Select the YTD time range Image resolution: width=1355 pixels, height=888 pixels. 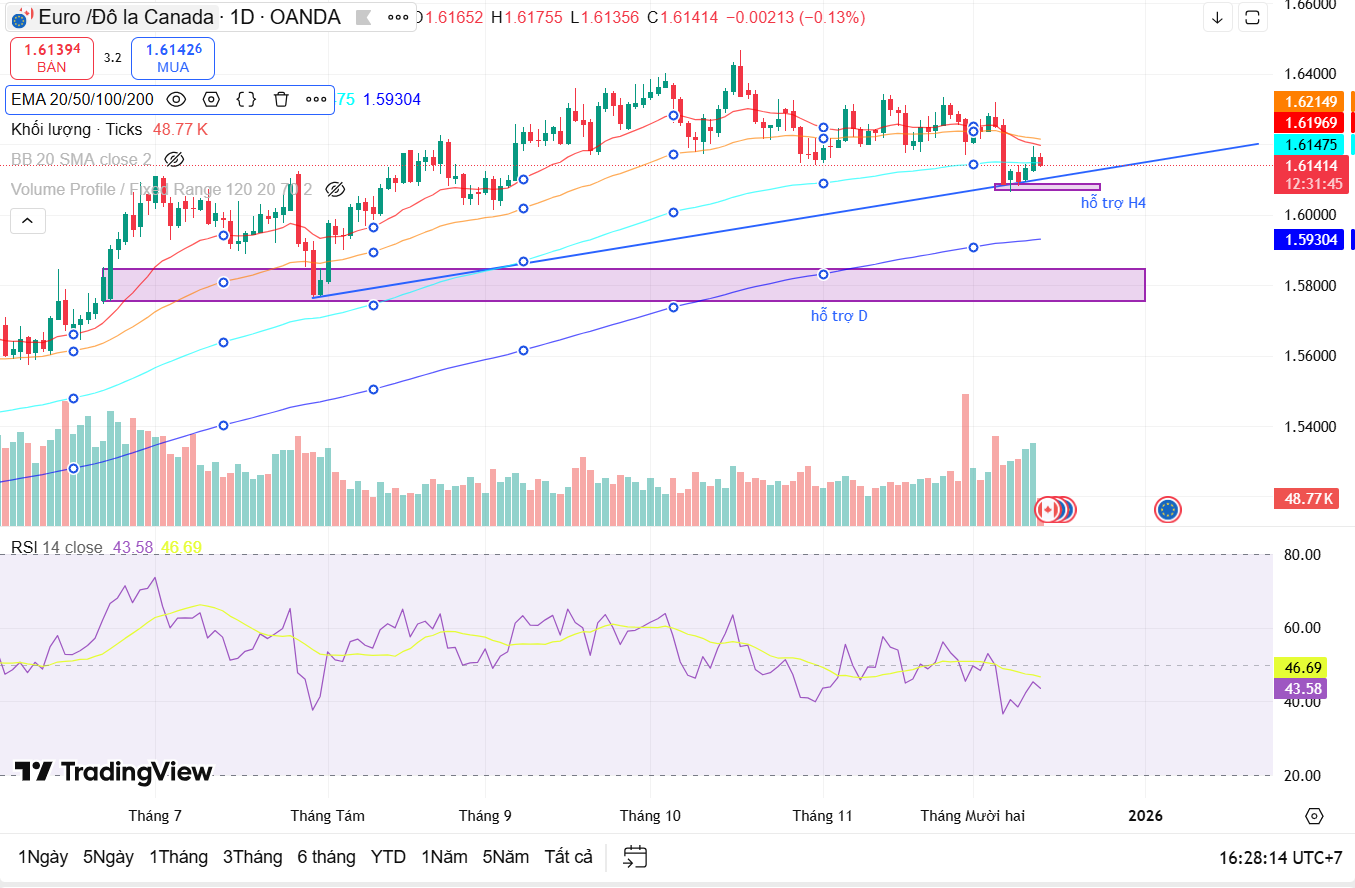388,857
